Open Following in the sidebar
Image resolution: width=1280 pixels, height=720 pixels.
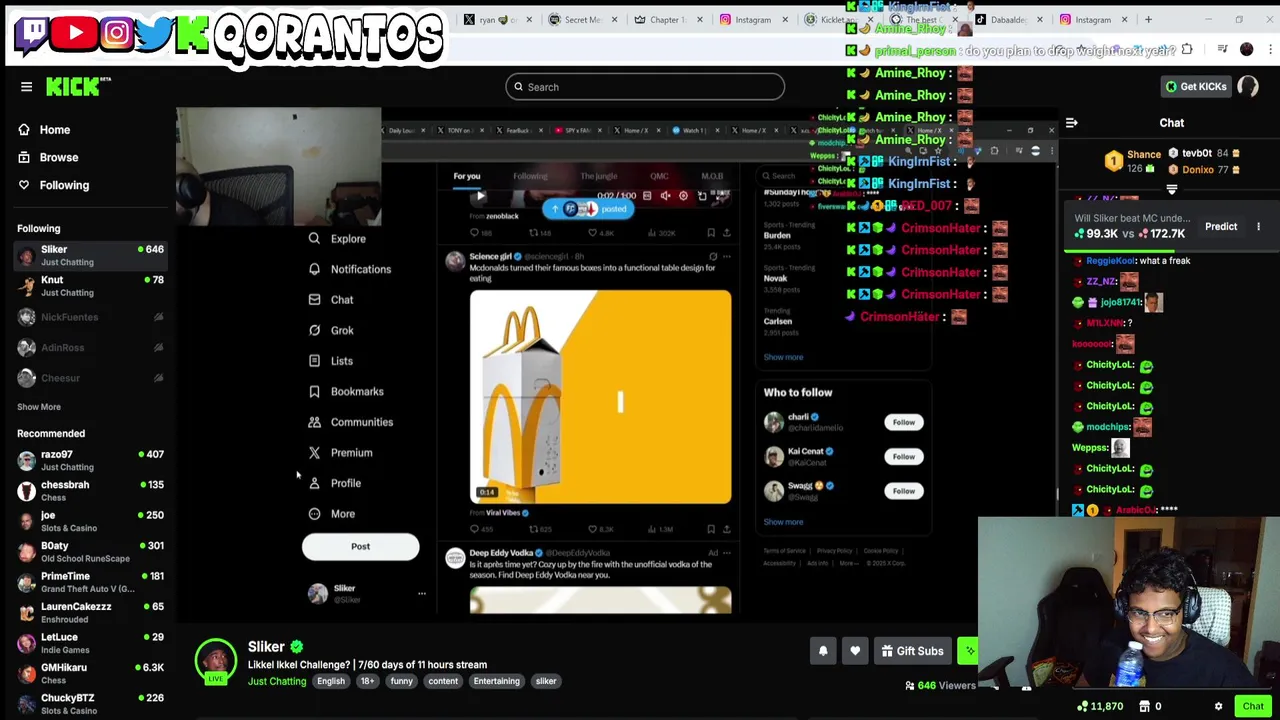[x=54, y=185]
